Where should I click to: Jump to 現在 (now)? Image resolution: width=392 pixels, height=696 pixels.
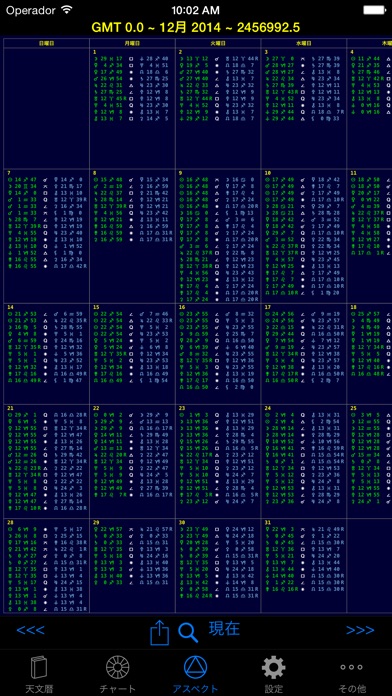(x=224, y=628)
